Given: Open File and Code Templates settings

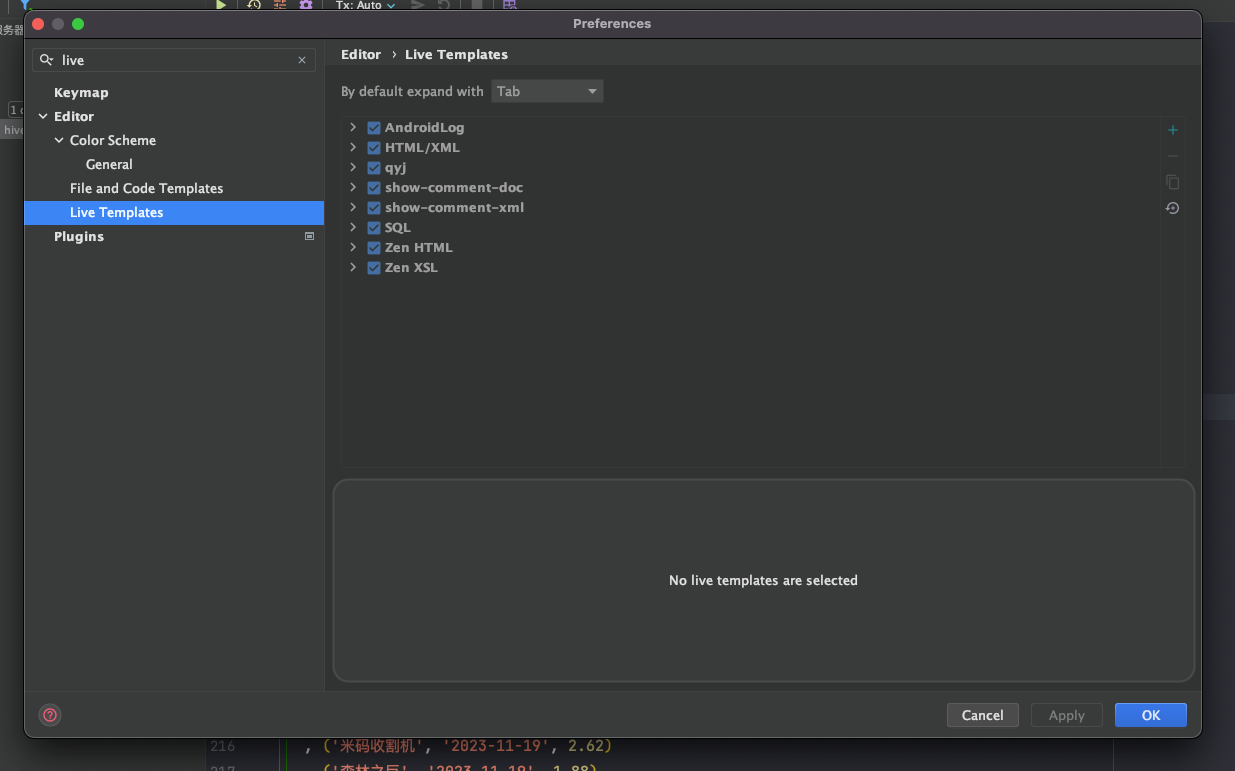Looking at the screenshot, I should [x=146, y=189].
